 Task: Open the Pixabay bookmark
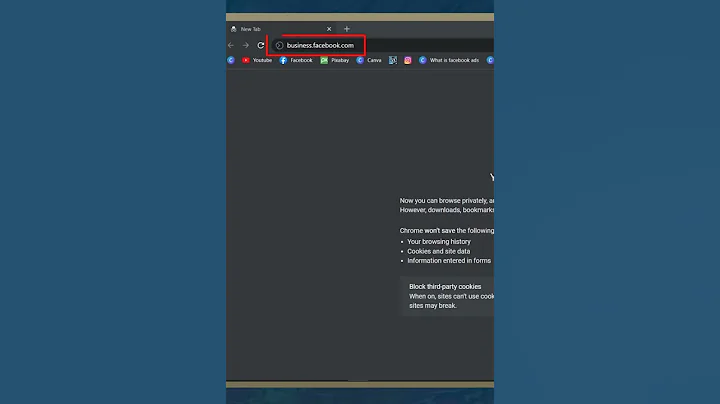pyautogui.click(x=335, y=60)
